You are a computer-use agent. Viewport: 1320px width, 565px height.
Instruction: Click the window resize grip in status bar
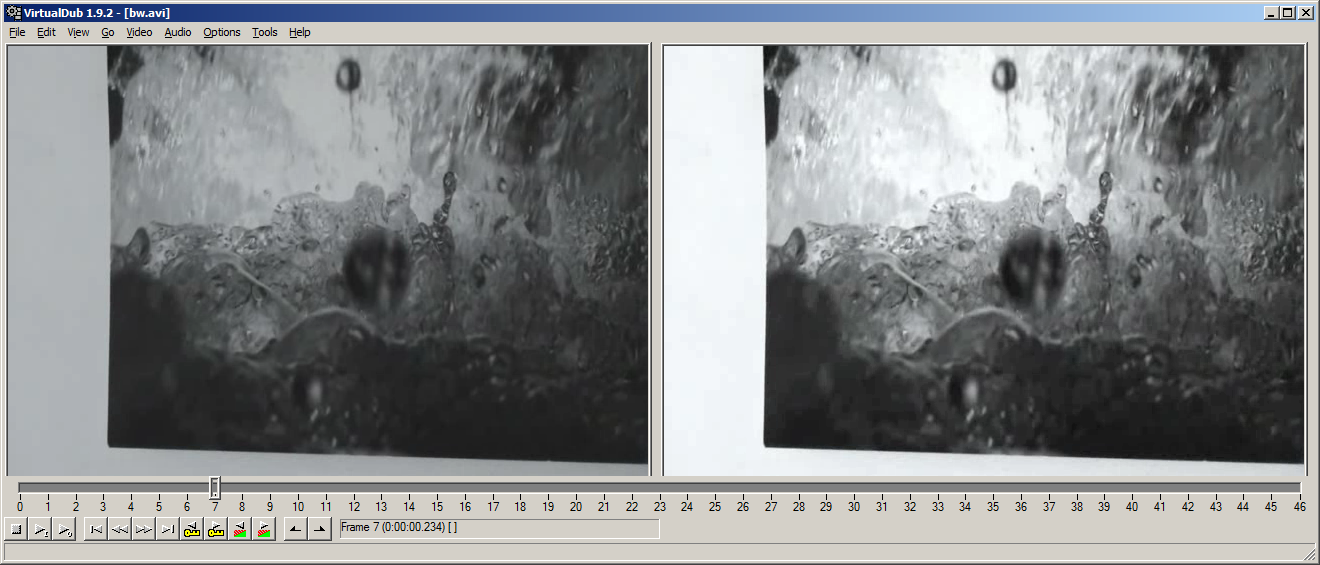[1309, 554]
